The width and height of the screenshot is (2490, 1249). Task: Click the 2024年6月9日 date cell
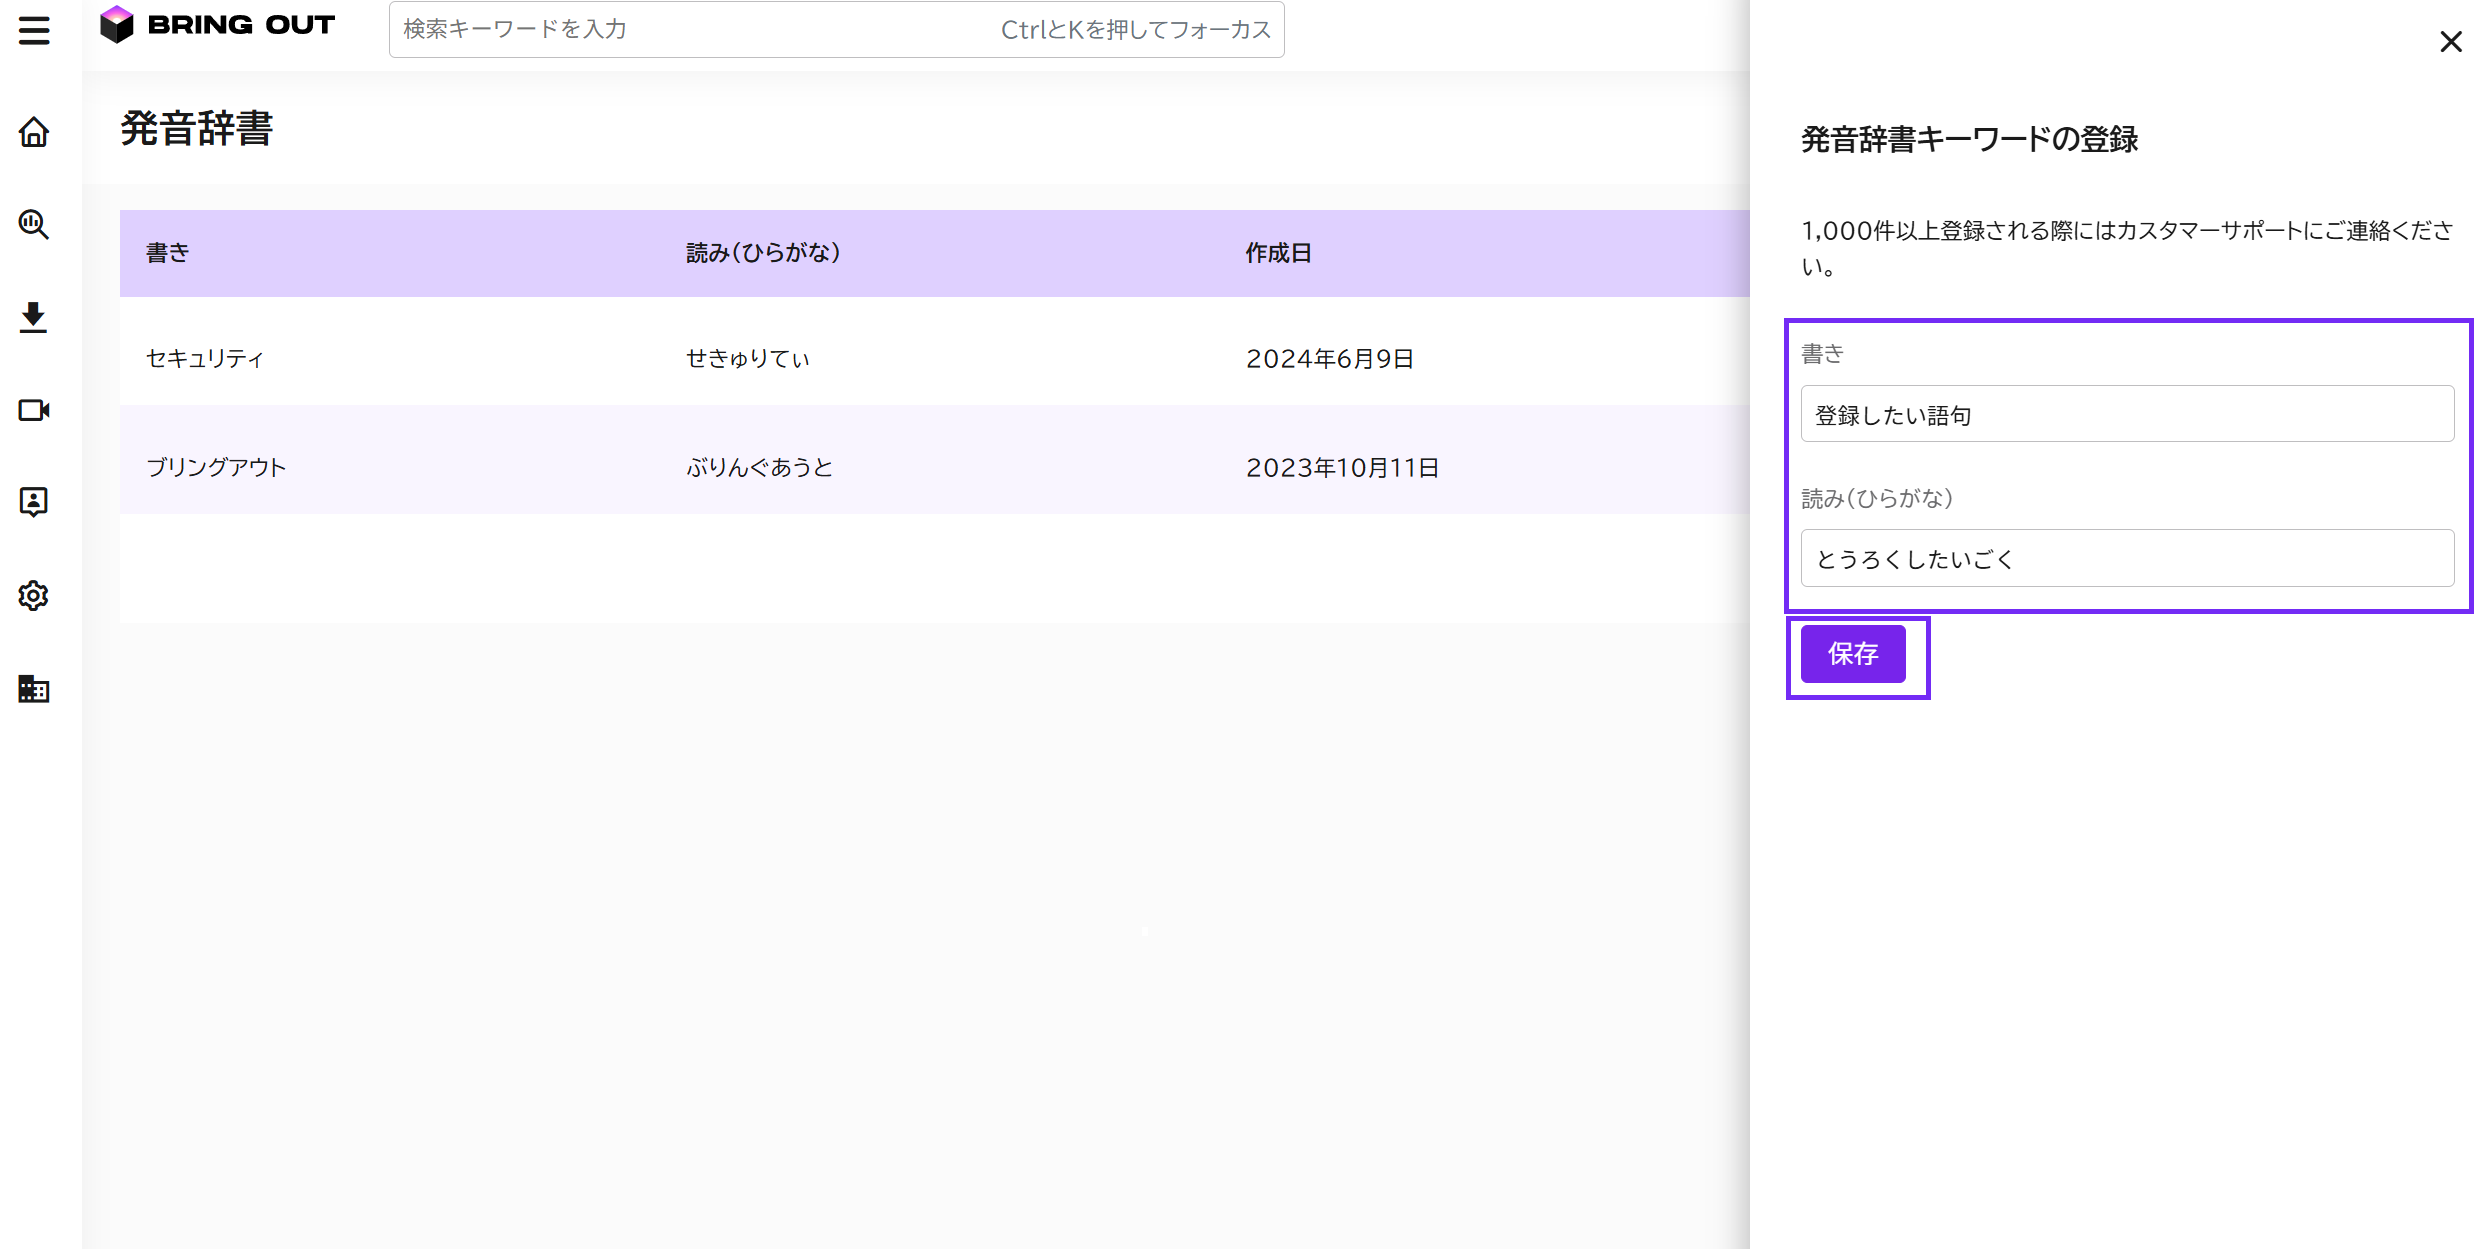[1329, 358]
